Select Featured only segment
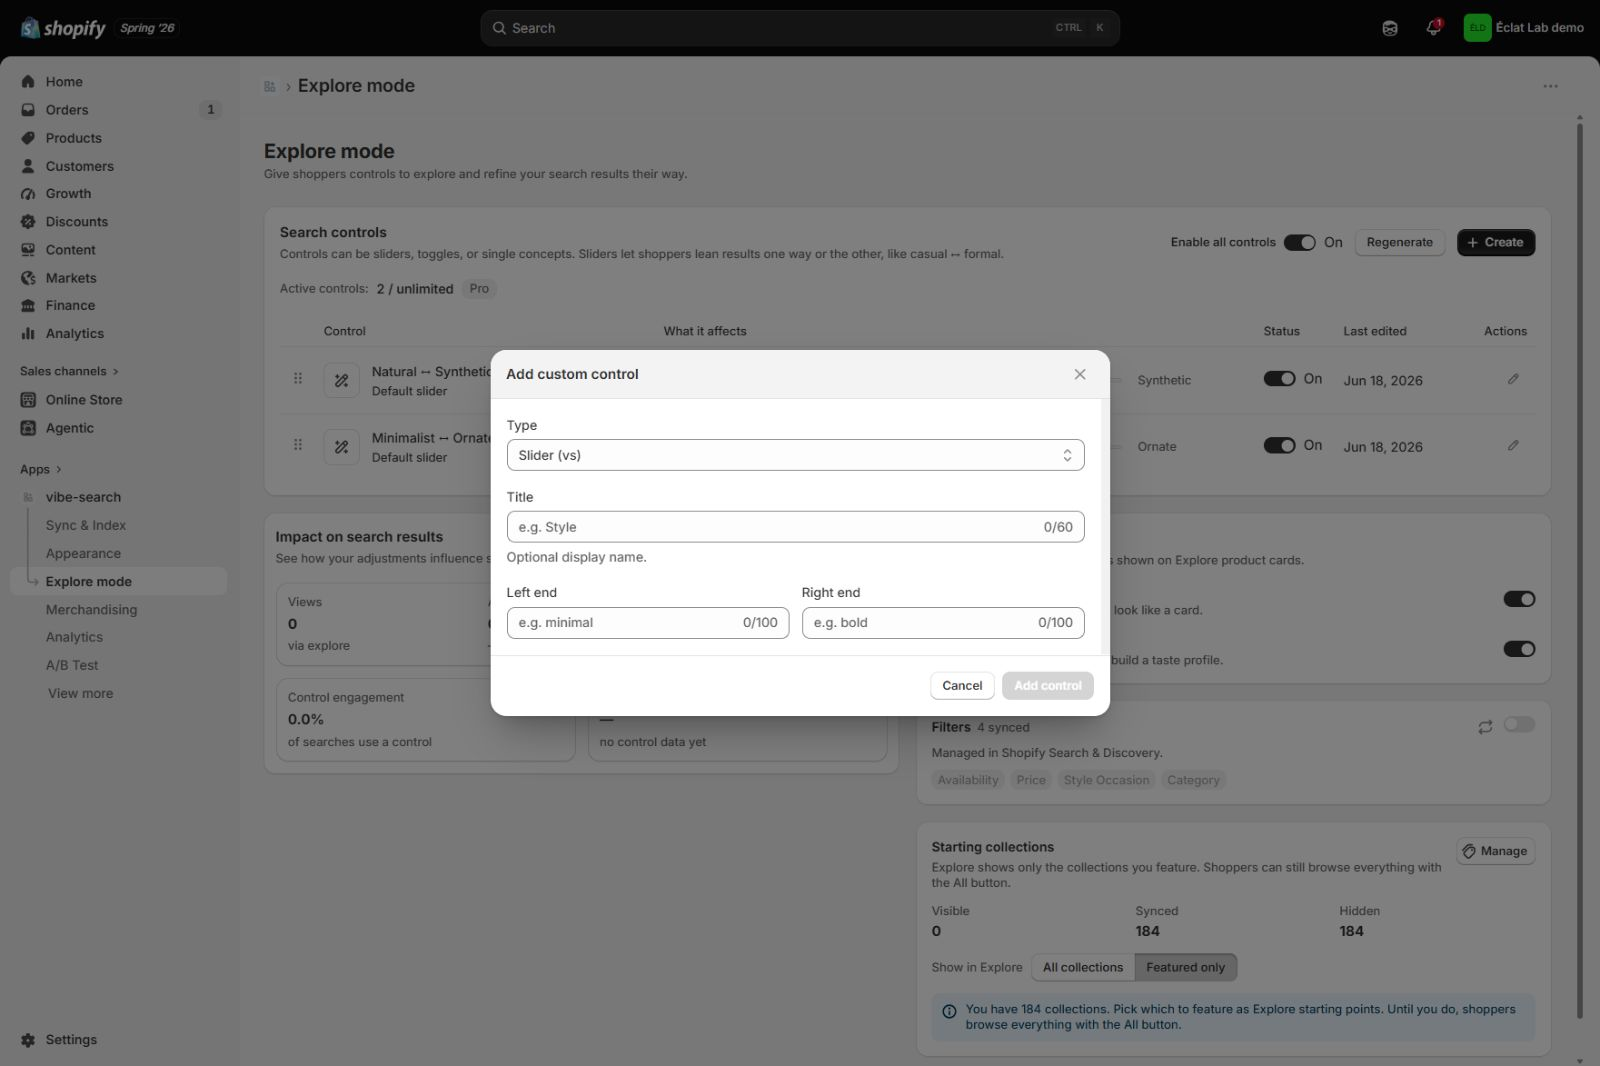Screen dimensions: 1600x1066 coord(1186,967)
